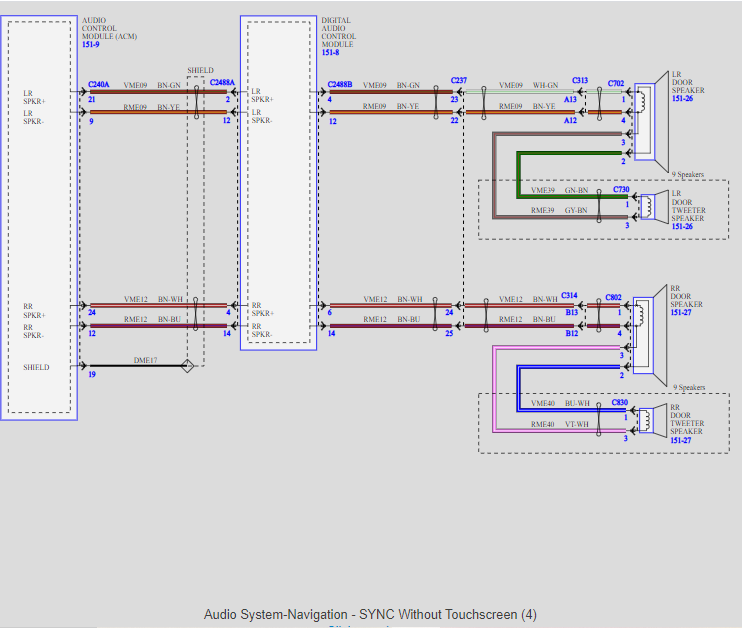The image size is (742, 628).
Task: Select pin A12 at connector C313
Action: (570, 120)
